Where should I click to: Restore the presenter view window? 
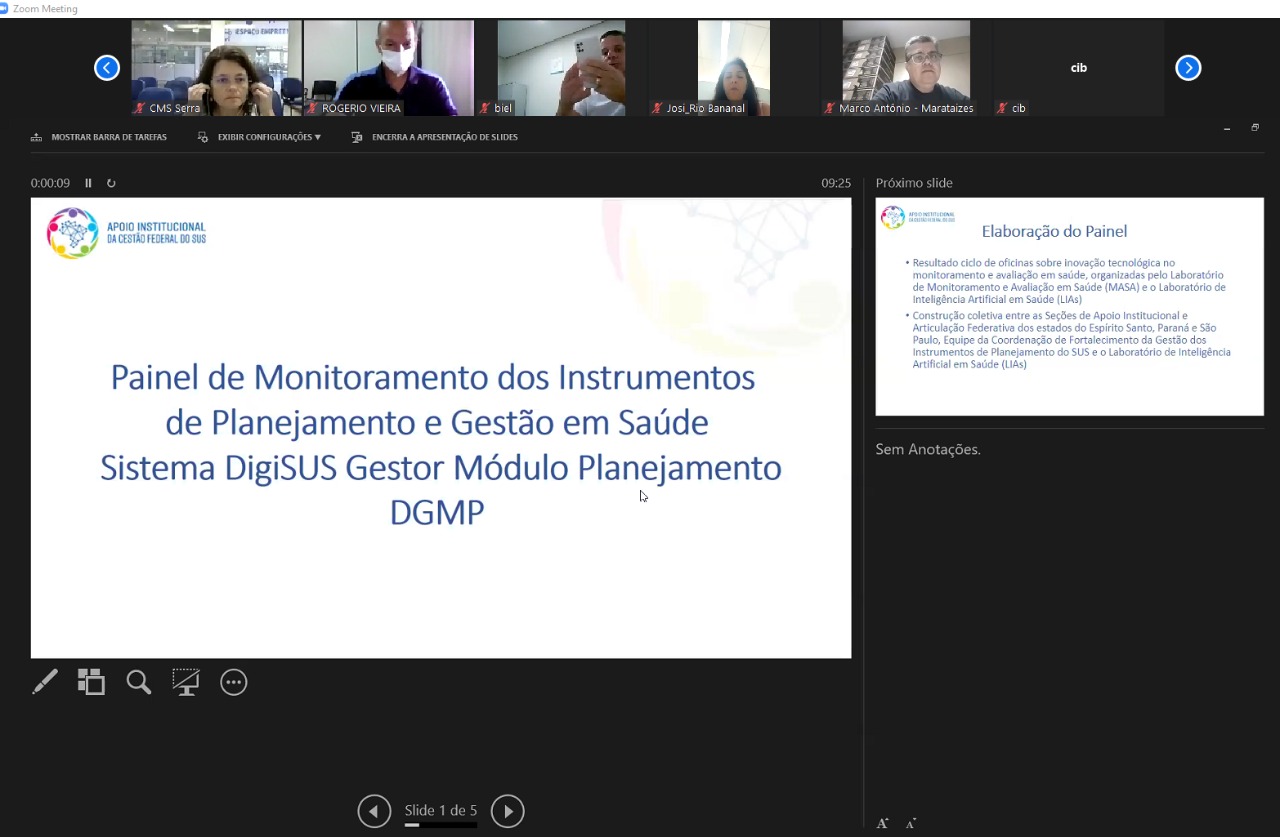pos(1255,128)
